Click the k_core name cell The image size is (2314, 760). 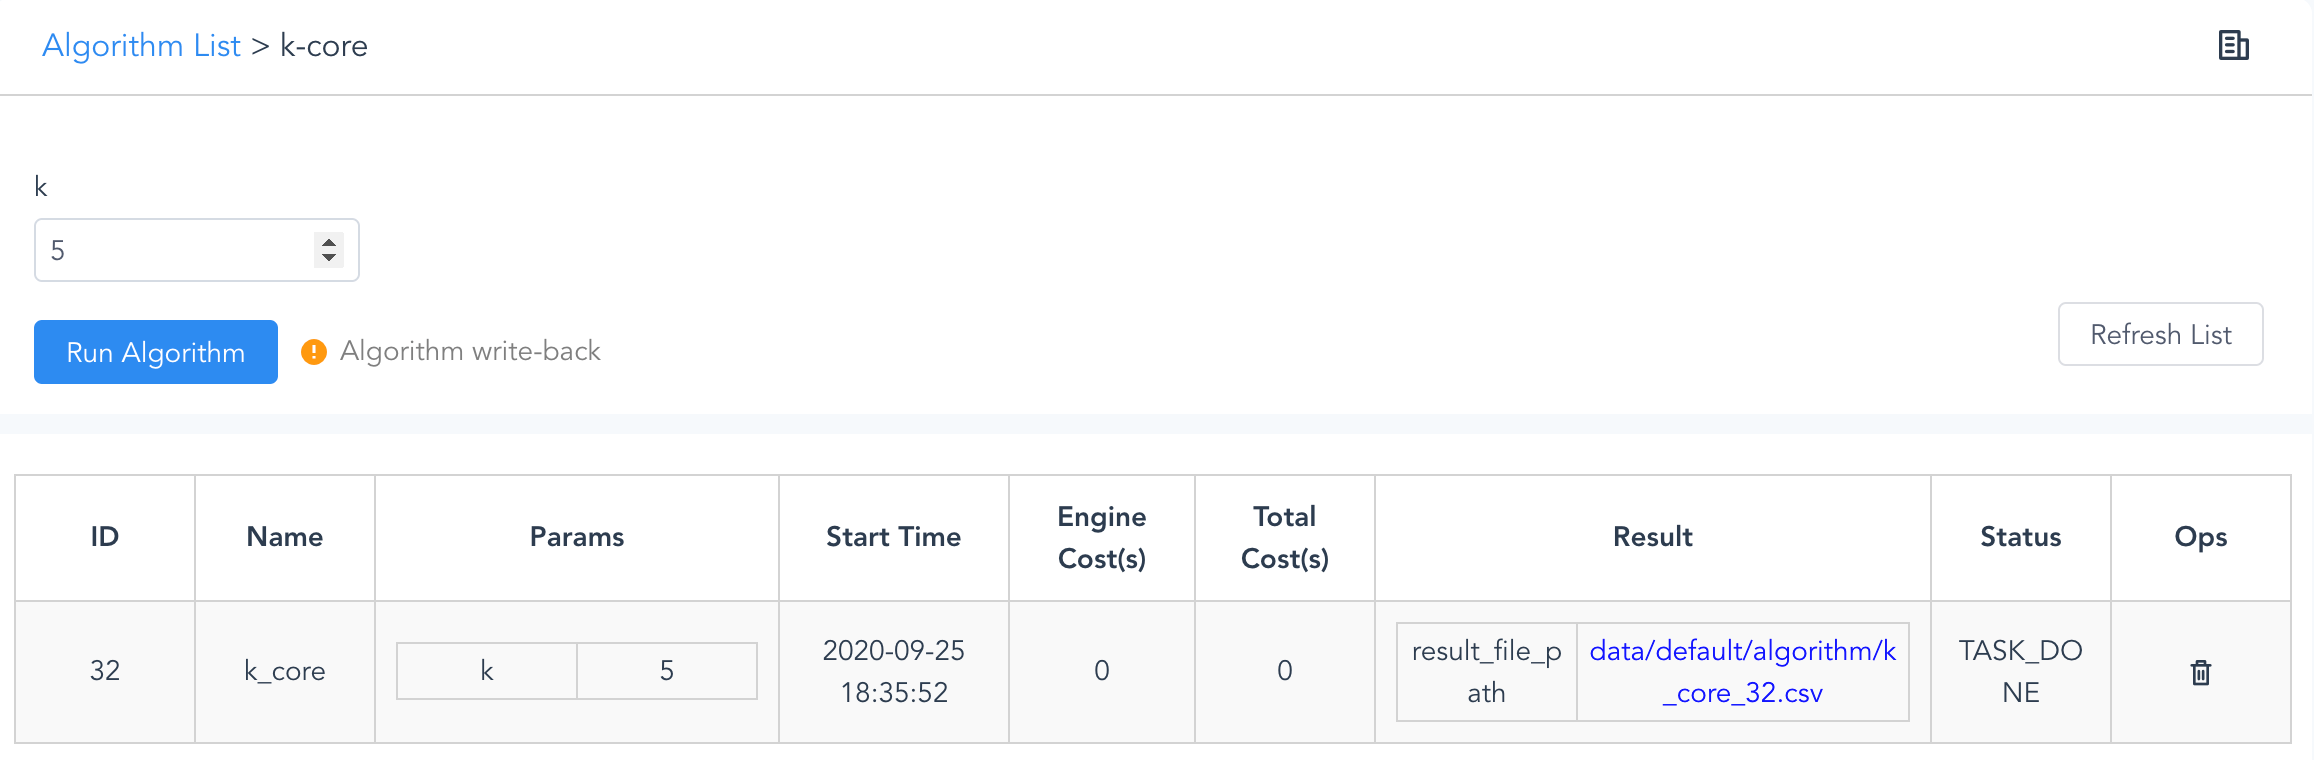coord(285,671)
